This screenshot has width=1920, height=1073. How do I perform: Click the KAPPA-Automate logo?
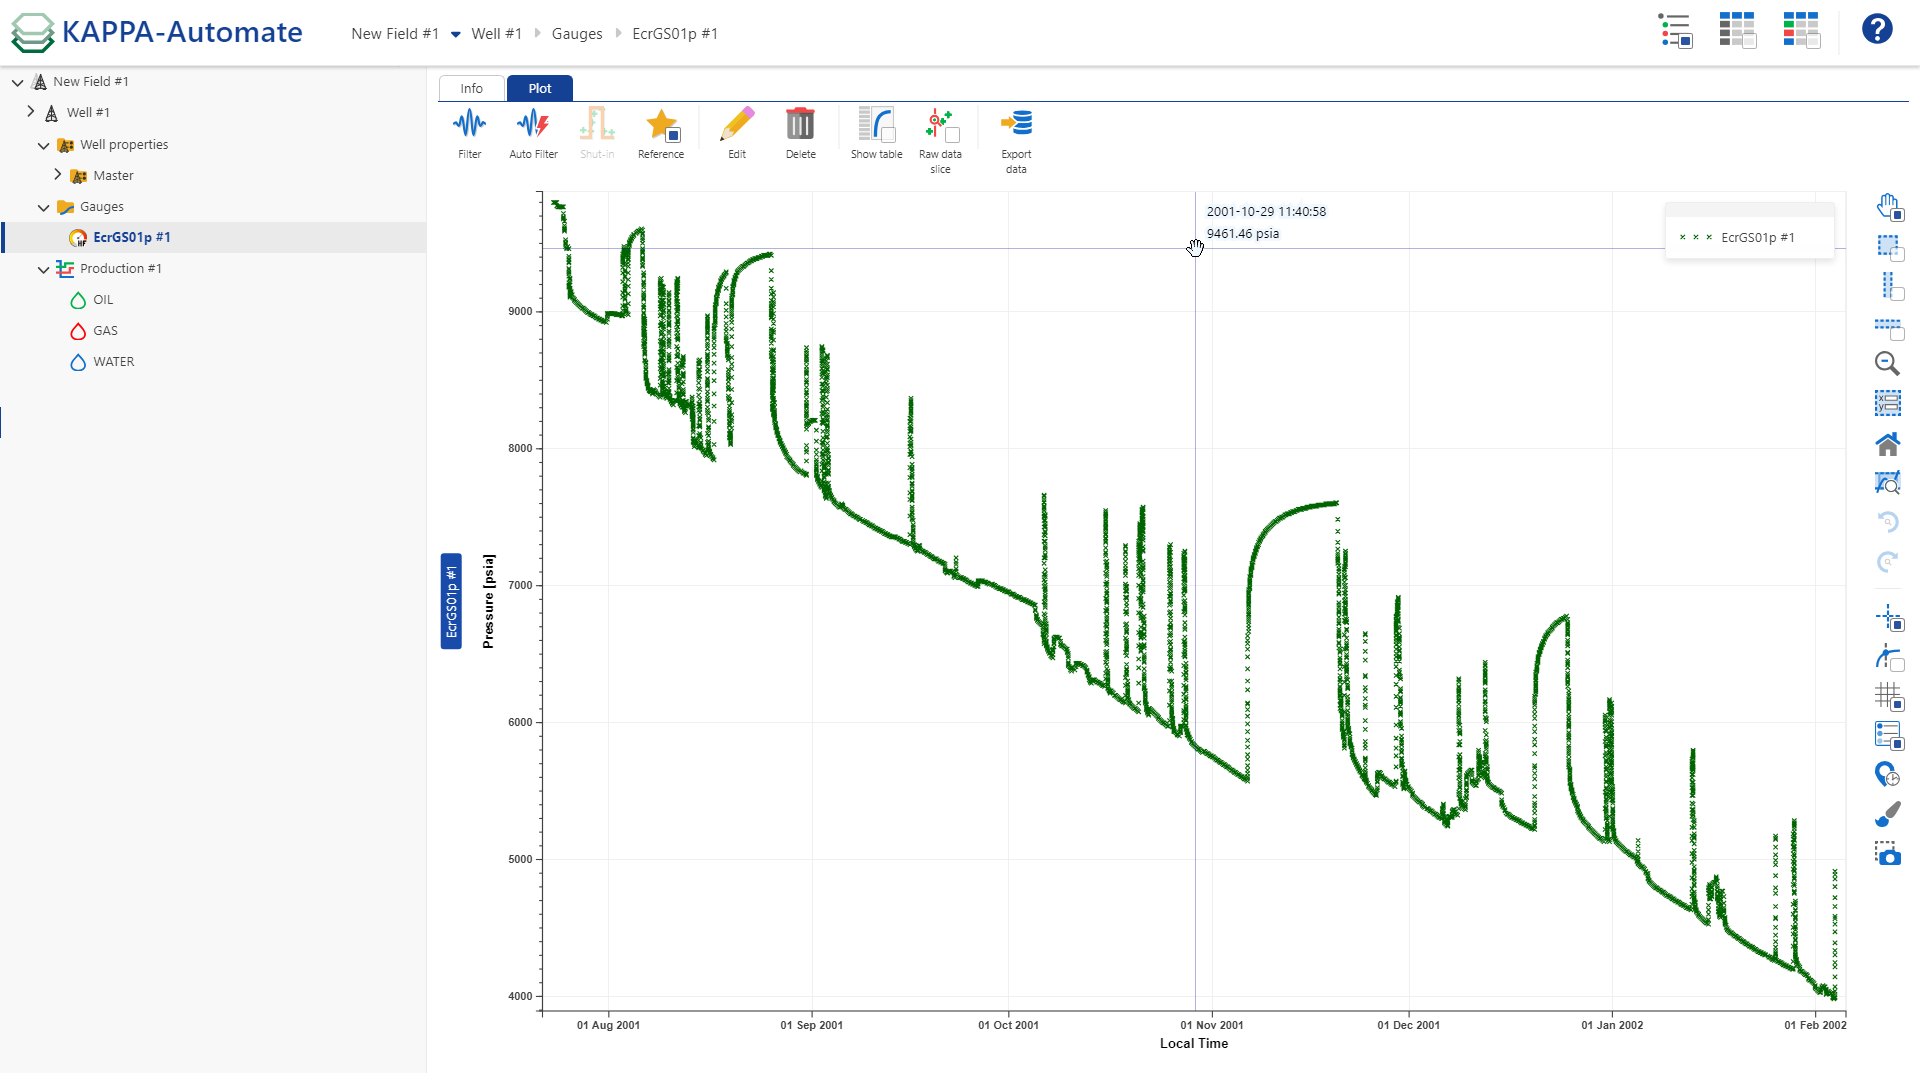point(157,32)
